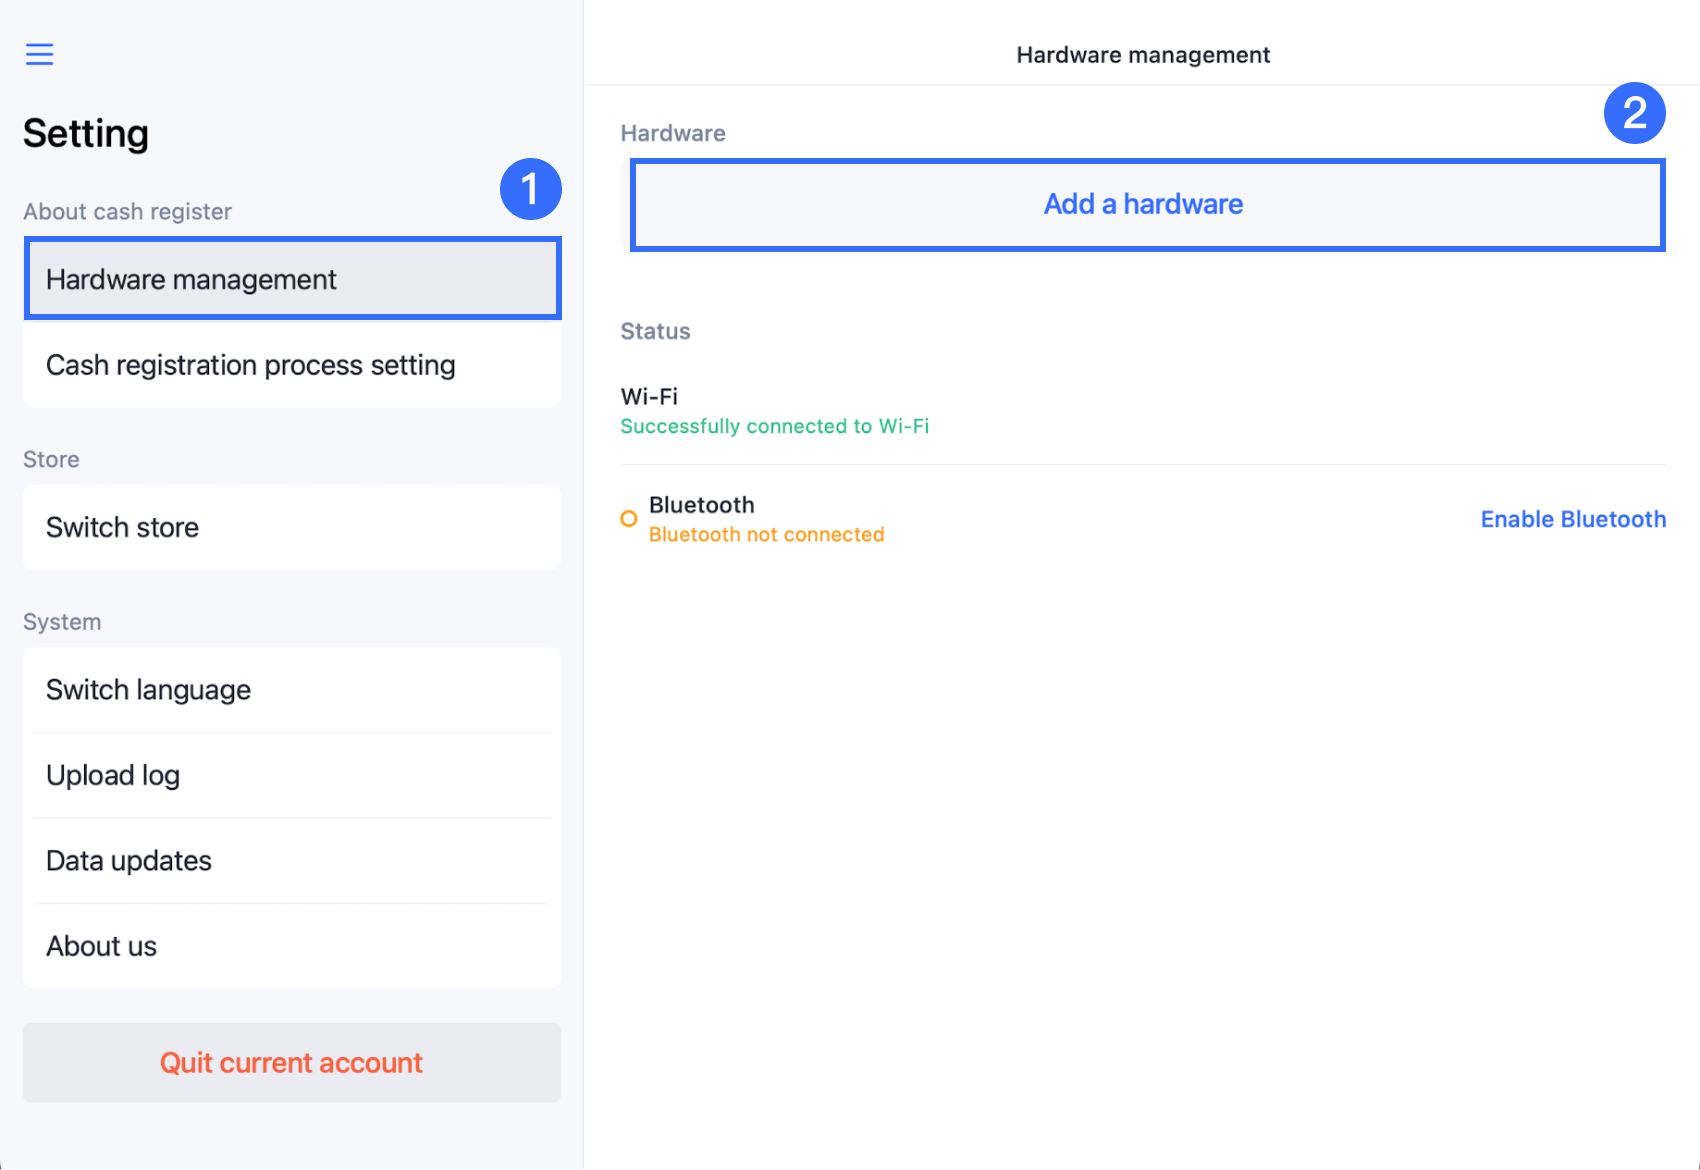
Task: Click the step 2 number badge
Action: pos(1634,113)
